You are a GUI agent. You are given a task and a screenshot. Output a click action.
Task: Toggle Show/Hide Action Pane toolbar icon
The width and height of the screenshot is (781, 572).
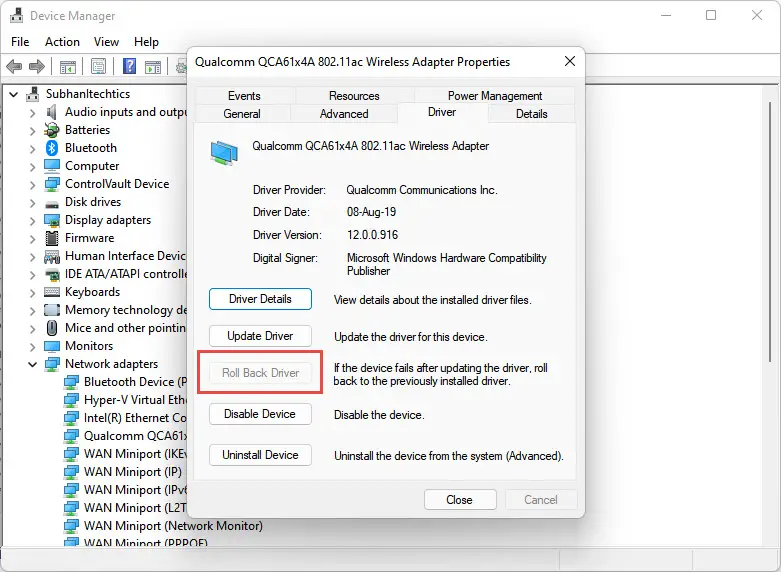pos(153,66)
